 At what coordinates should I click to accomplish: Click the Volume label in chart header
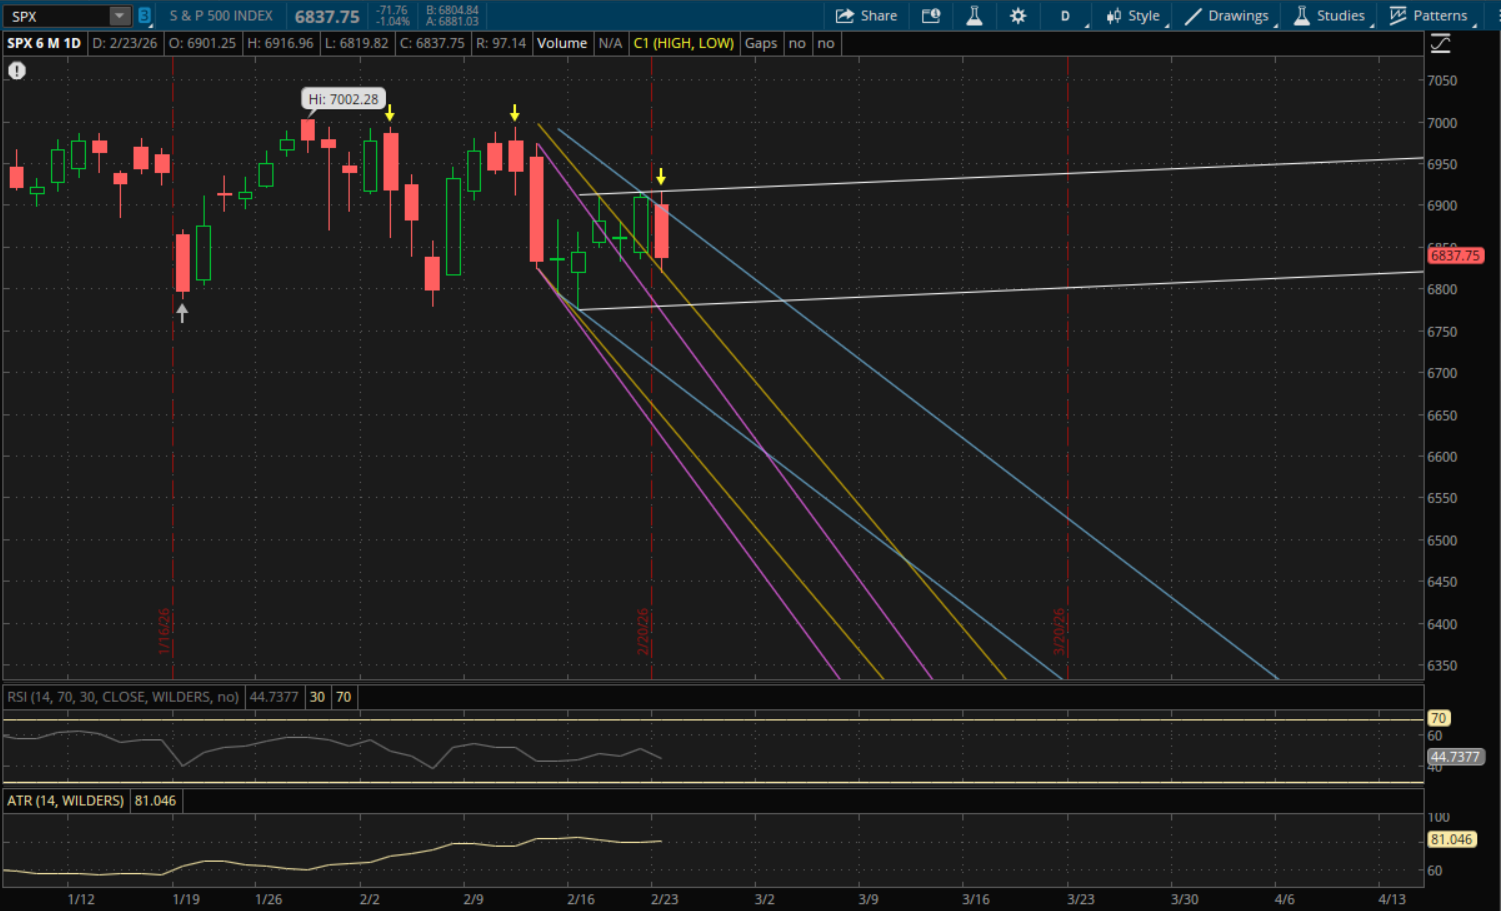(562, 44)
